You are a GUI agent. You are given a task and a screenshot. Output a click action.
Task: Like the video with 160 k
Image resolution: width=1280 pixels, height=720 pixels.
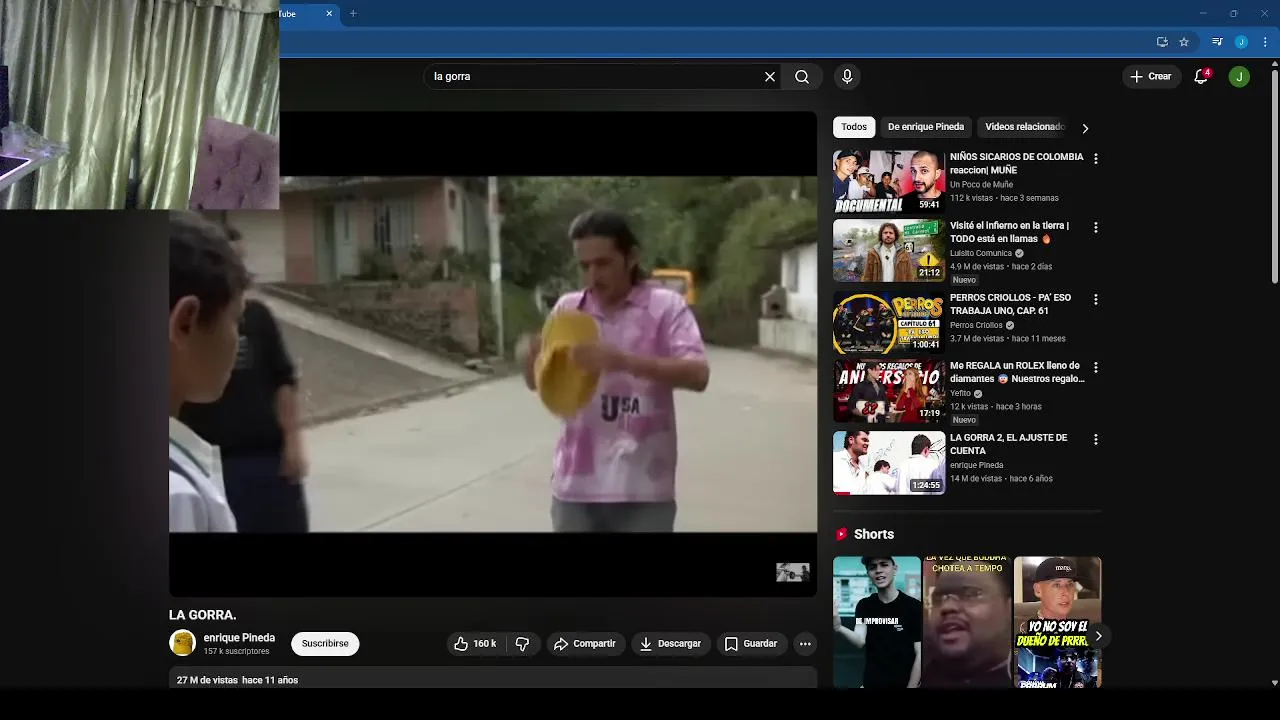476,644
